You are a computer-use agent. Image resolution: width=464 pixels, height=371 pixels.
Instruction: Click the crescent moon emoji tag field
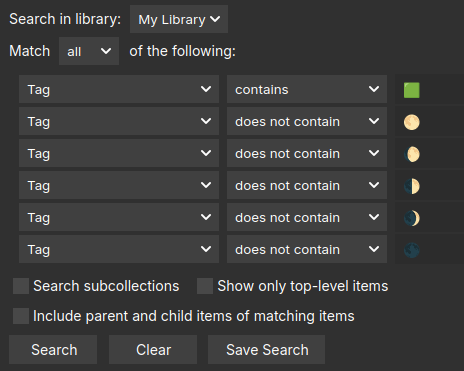pos(429,217)
